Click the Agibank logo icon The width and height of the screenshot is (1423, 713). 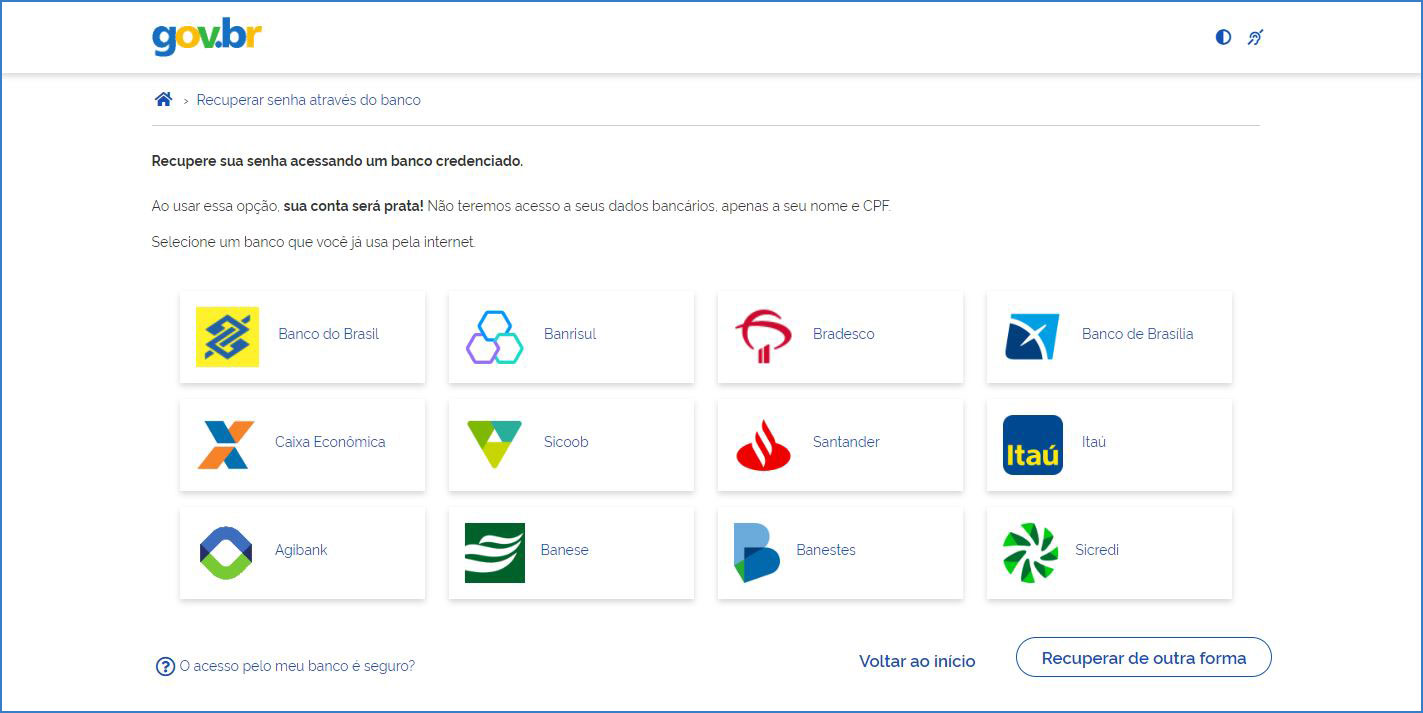[226, 552]
